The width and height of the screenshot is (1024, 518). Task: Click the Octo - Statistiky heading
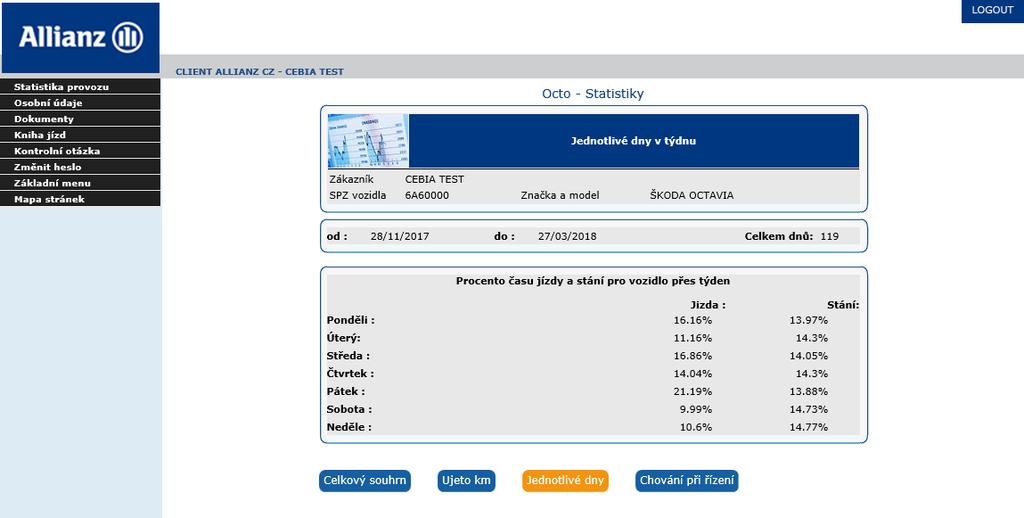pyautogui.click(x=593, y=93)
